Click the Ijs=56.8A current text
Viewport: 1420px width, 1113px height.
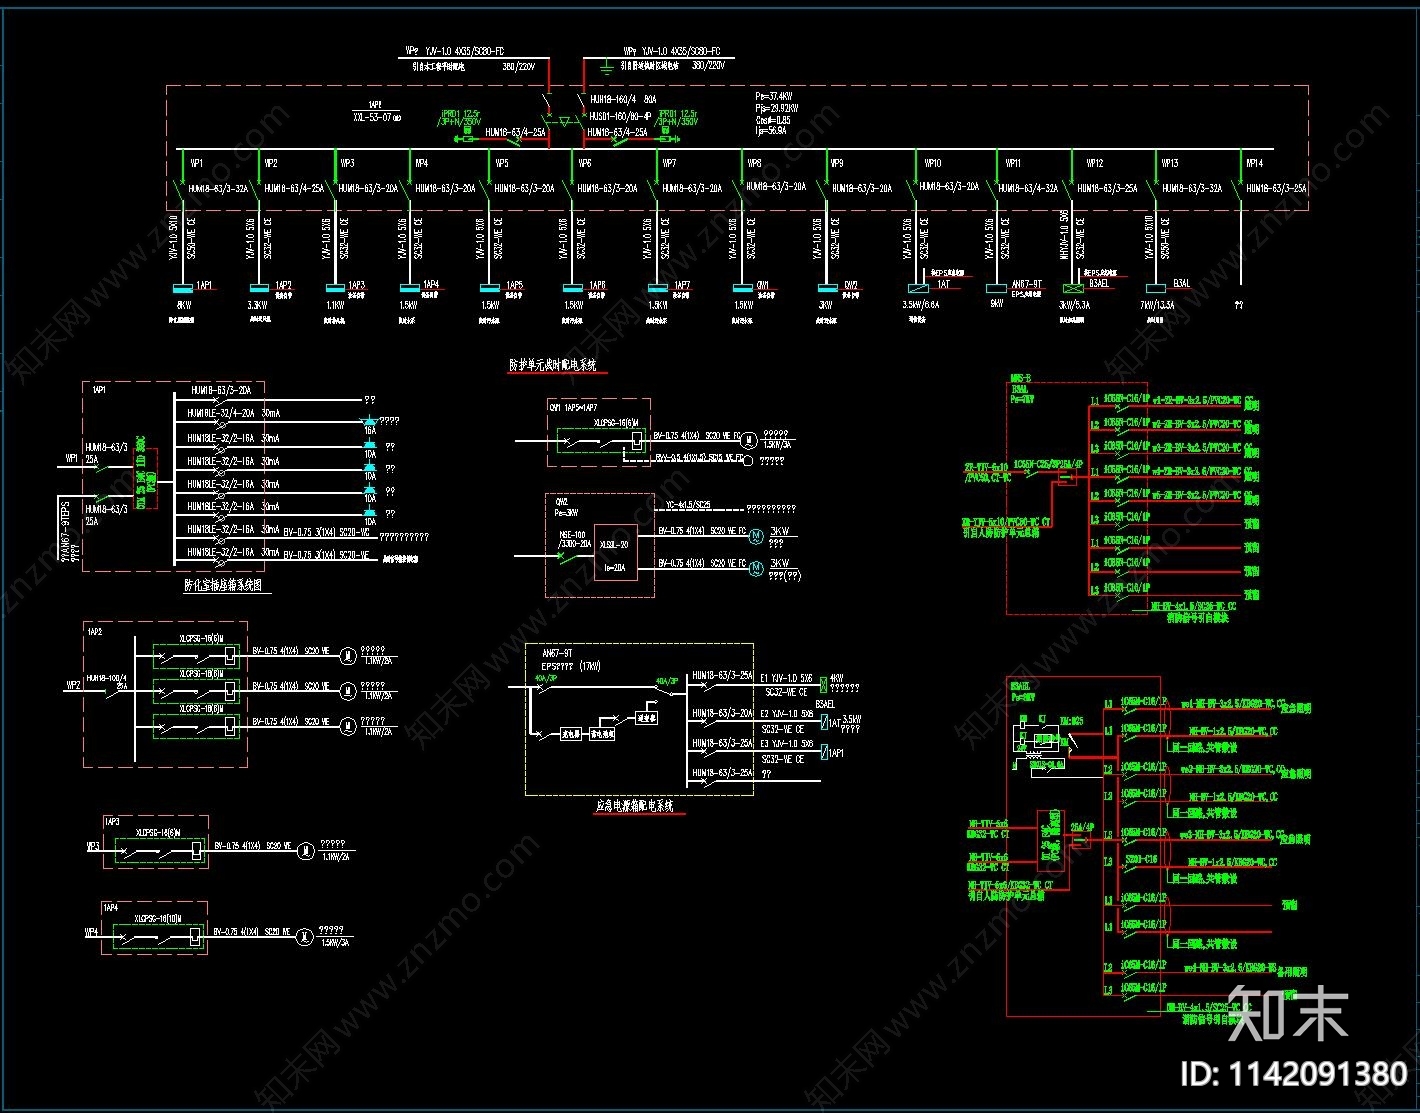click(x=771, y=130)
